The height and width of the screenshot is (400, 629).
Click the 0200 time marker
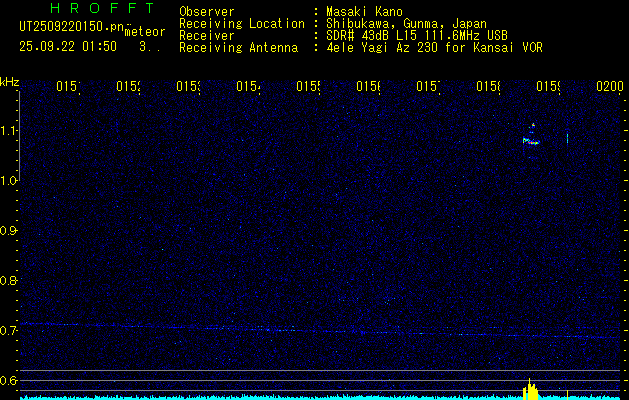point(609,87)
